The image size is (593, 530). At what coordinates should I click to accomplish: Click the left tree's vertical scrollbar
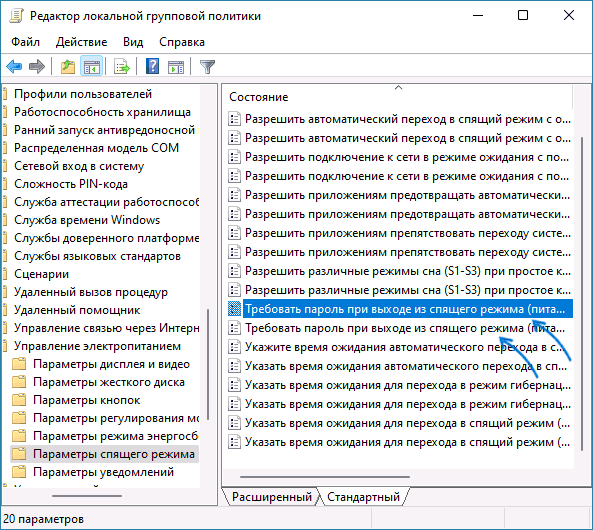[x=208, y=364]
